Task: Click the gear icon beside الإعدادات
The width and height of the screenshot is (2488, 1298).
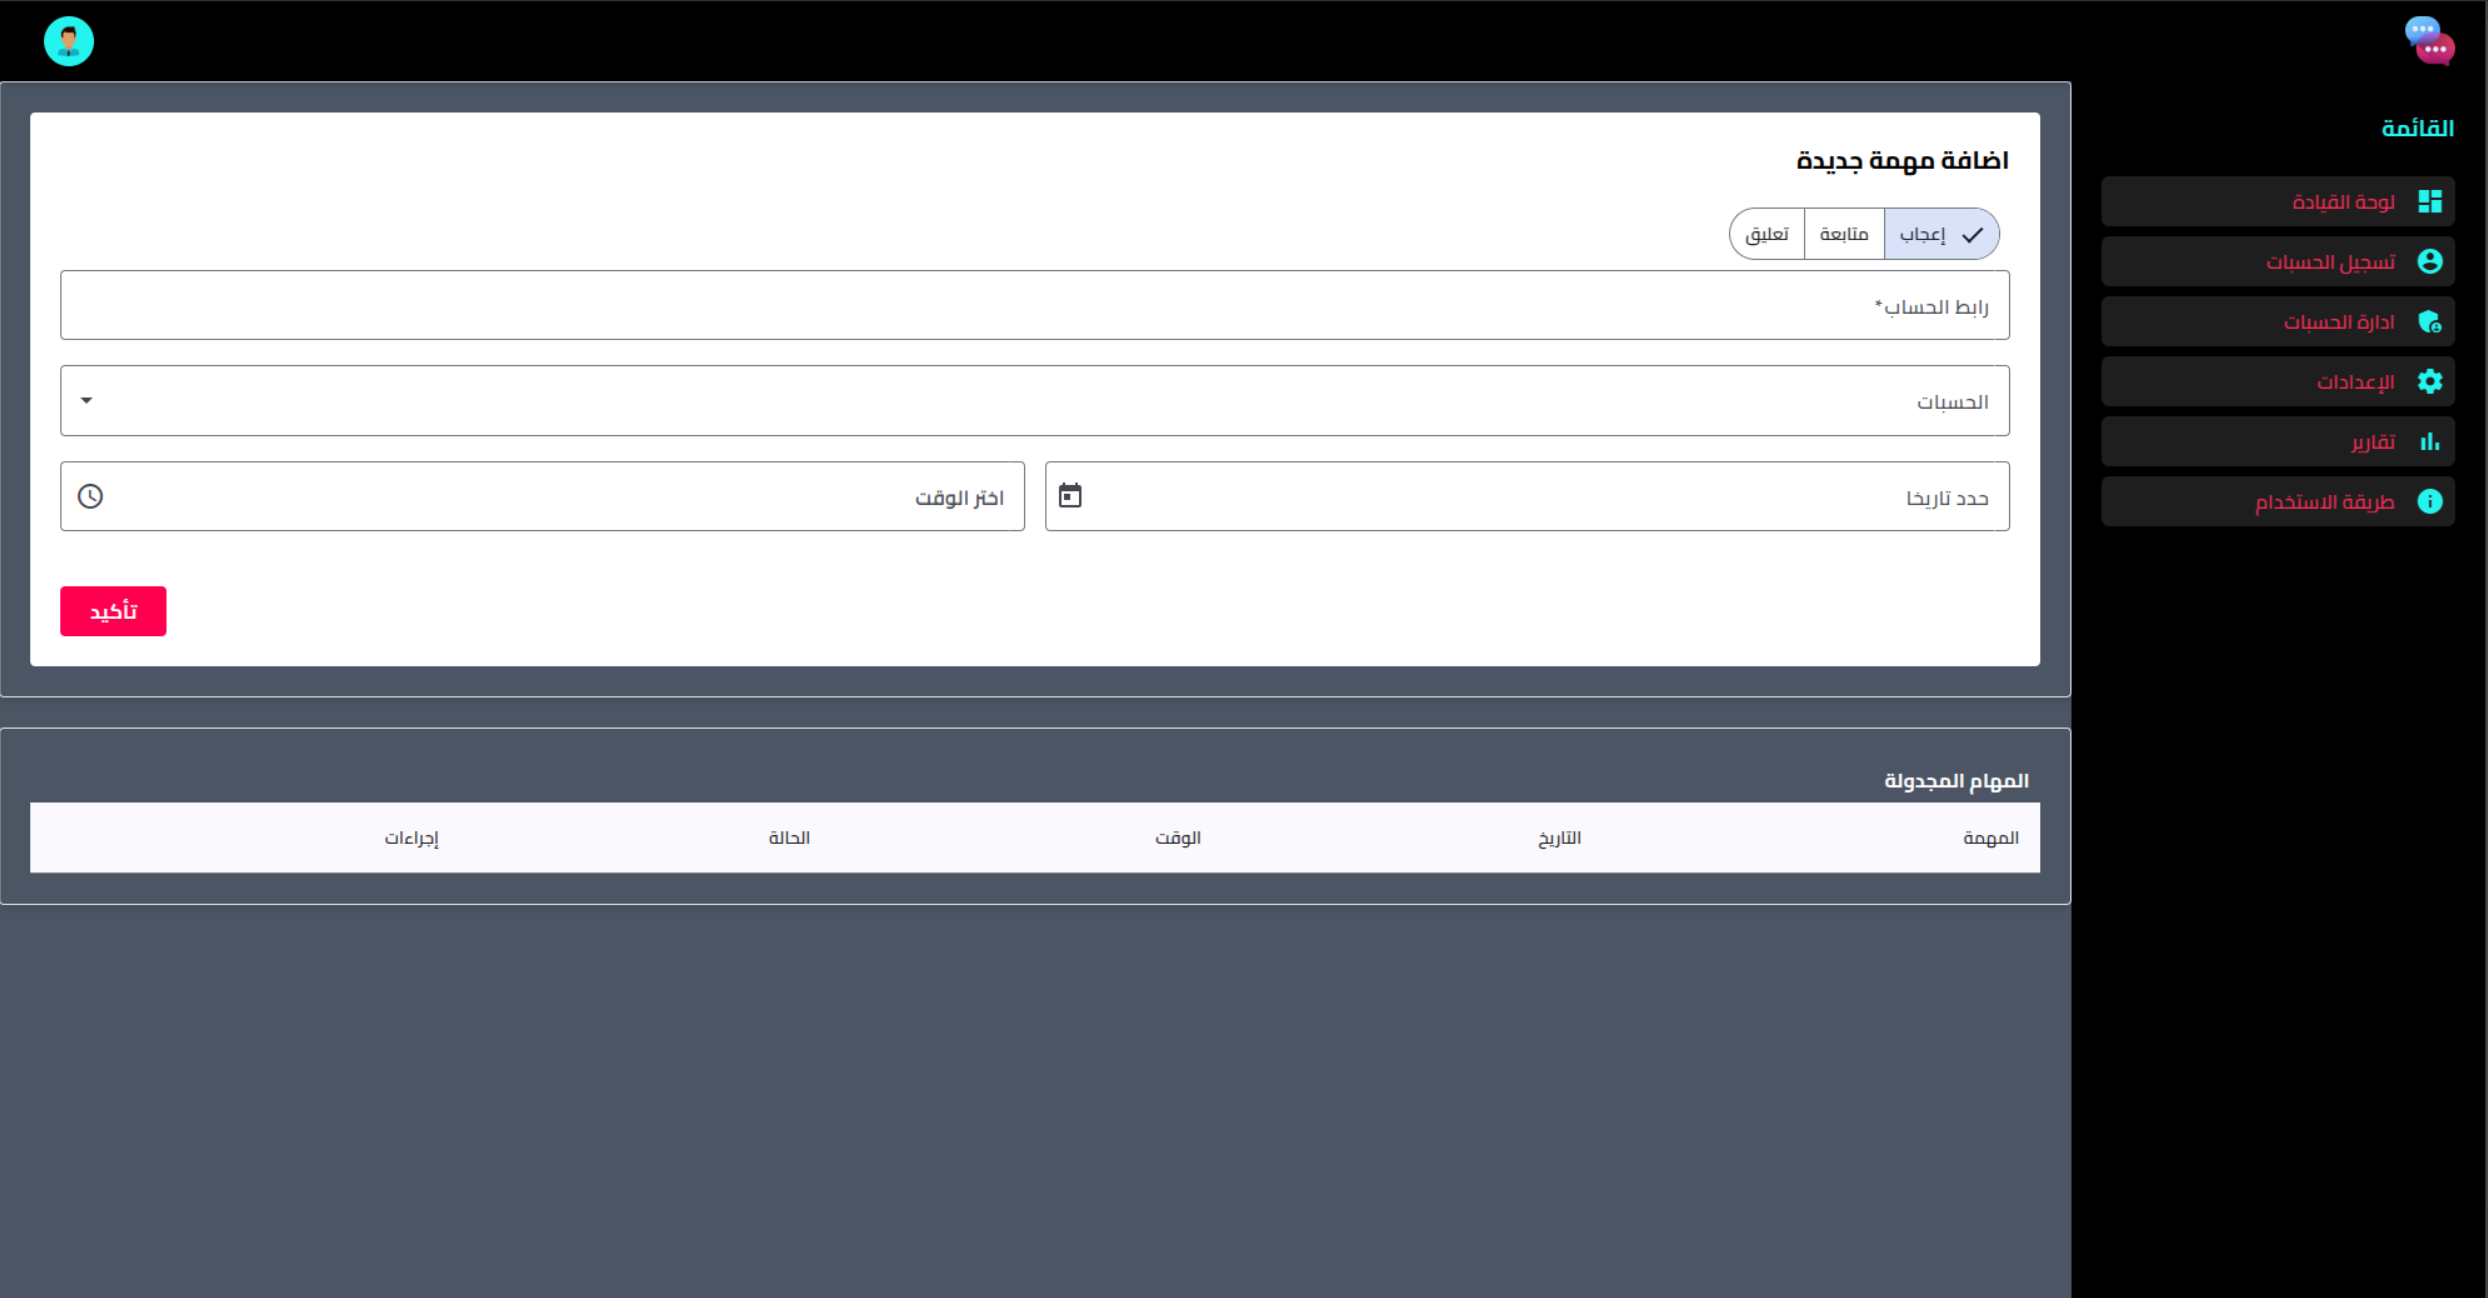Action: coord(2430,381)
